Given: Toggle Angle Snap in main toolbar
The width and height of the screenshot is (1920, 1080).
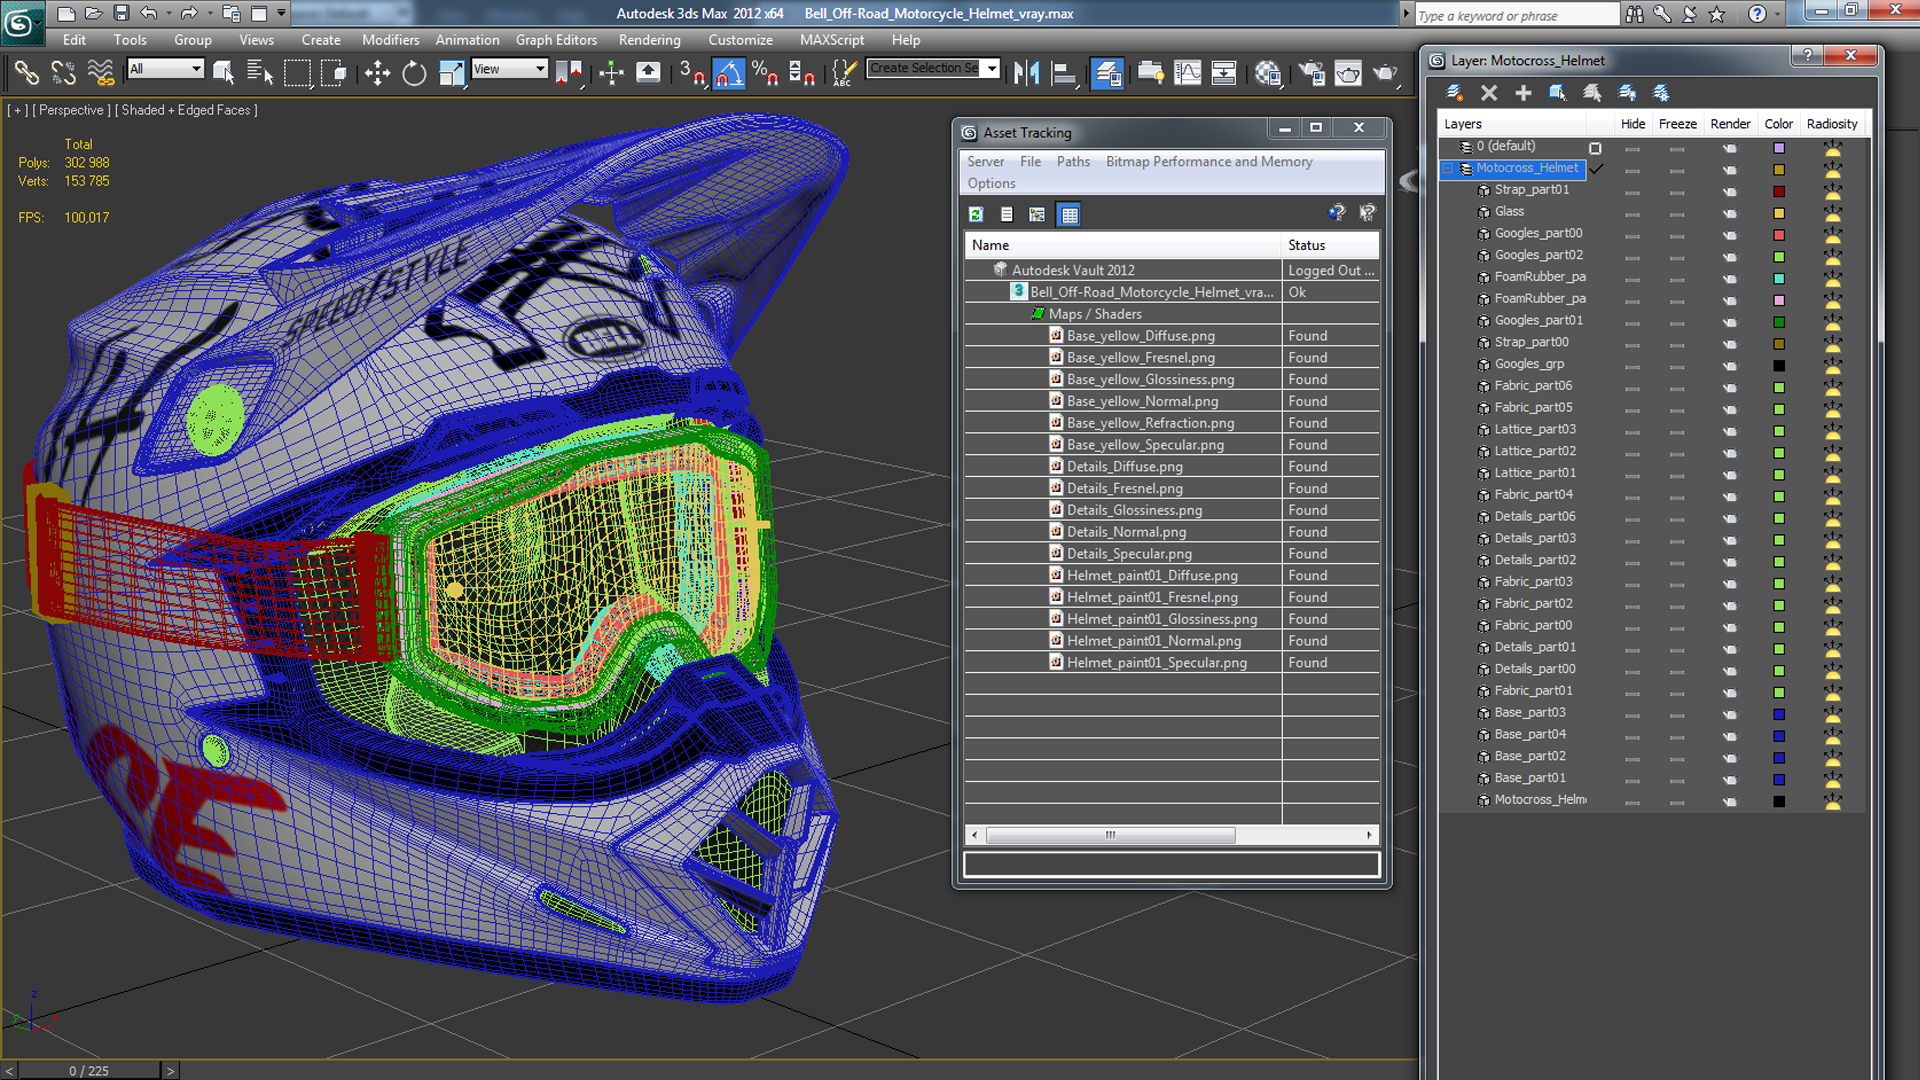Looking at the screenshot, I should coord(729,72).
